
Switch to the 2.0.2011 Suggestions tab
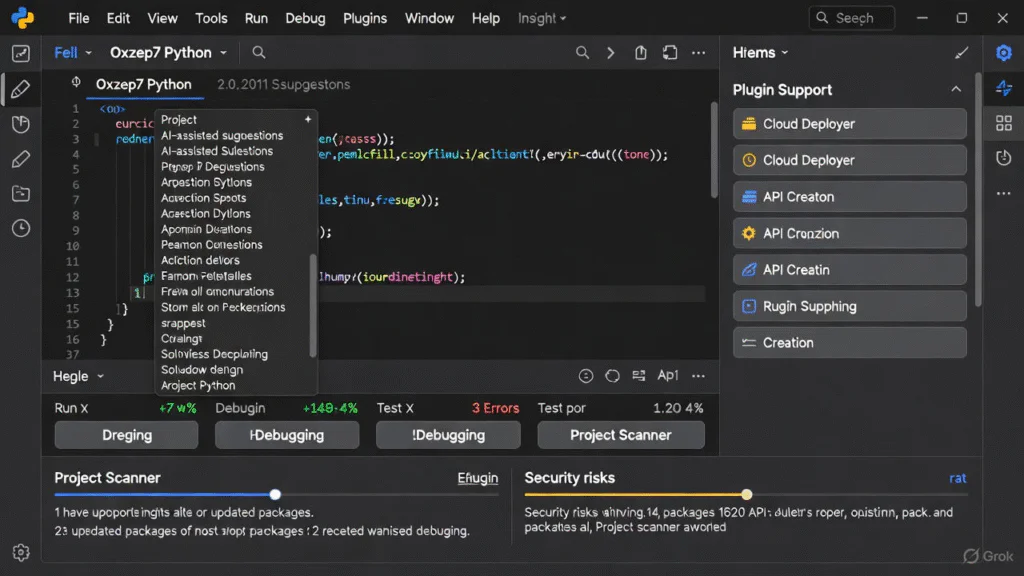(283, 85)
